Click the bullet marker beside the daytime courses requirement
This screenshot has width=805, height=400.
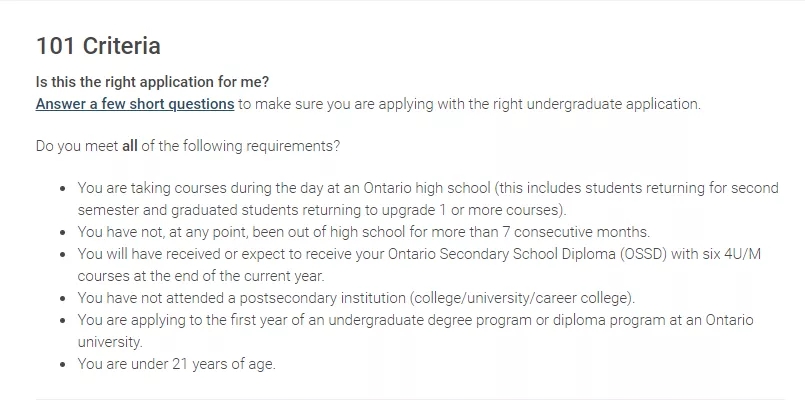(63, 188)
